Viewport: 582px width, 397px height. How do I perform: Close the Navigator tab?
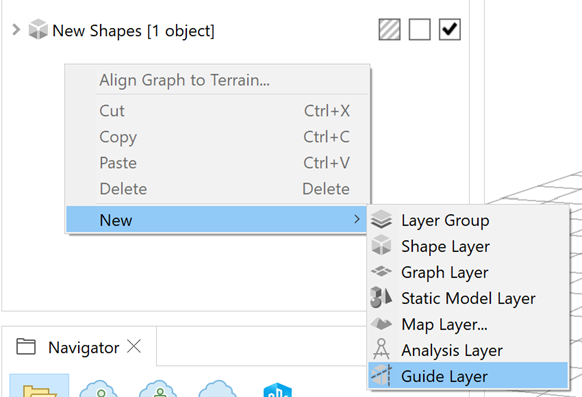(x=134, y=347)
